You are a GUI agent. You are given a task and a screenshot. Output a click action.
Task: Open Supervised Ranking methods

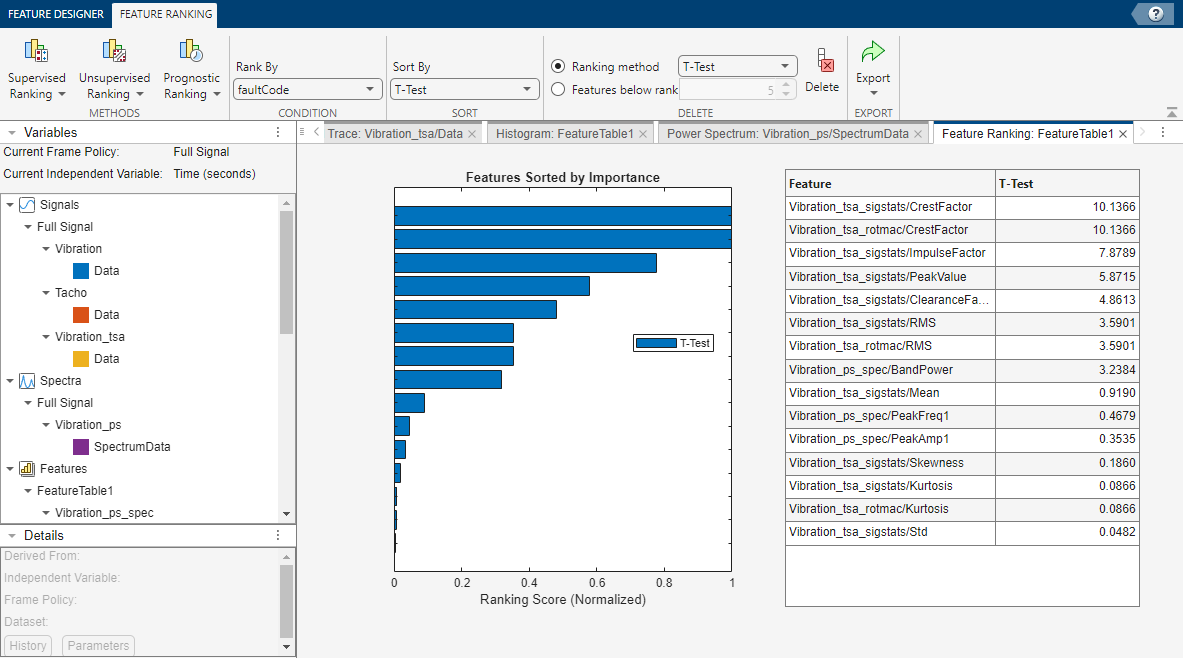point(37,70)
